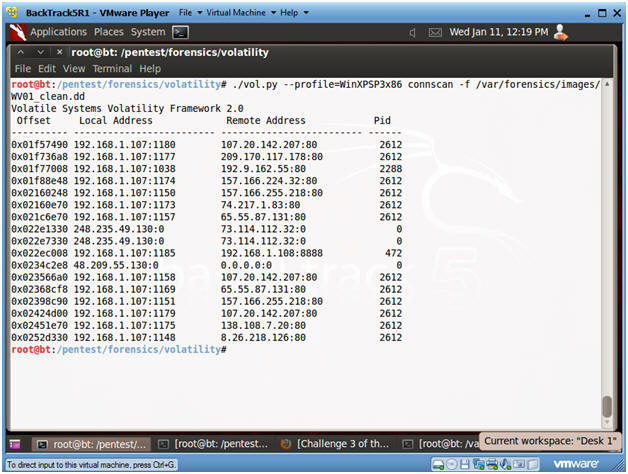Open the mail envelope indicator icon
The height and width of the screenshot is (474, 628).
coord(435,32)
